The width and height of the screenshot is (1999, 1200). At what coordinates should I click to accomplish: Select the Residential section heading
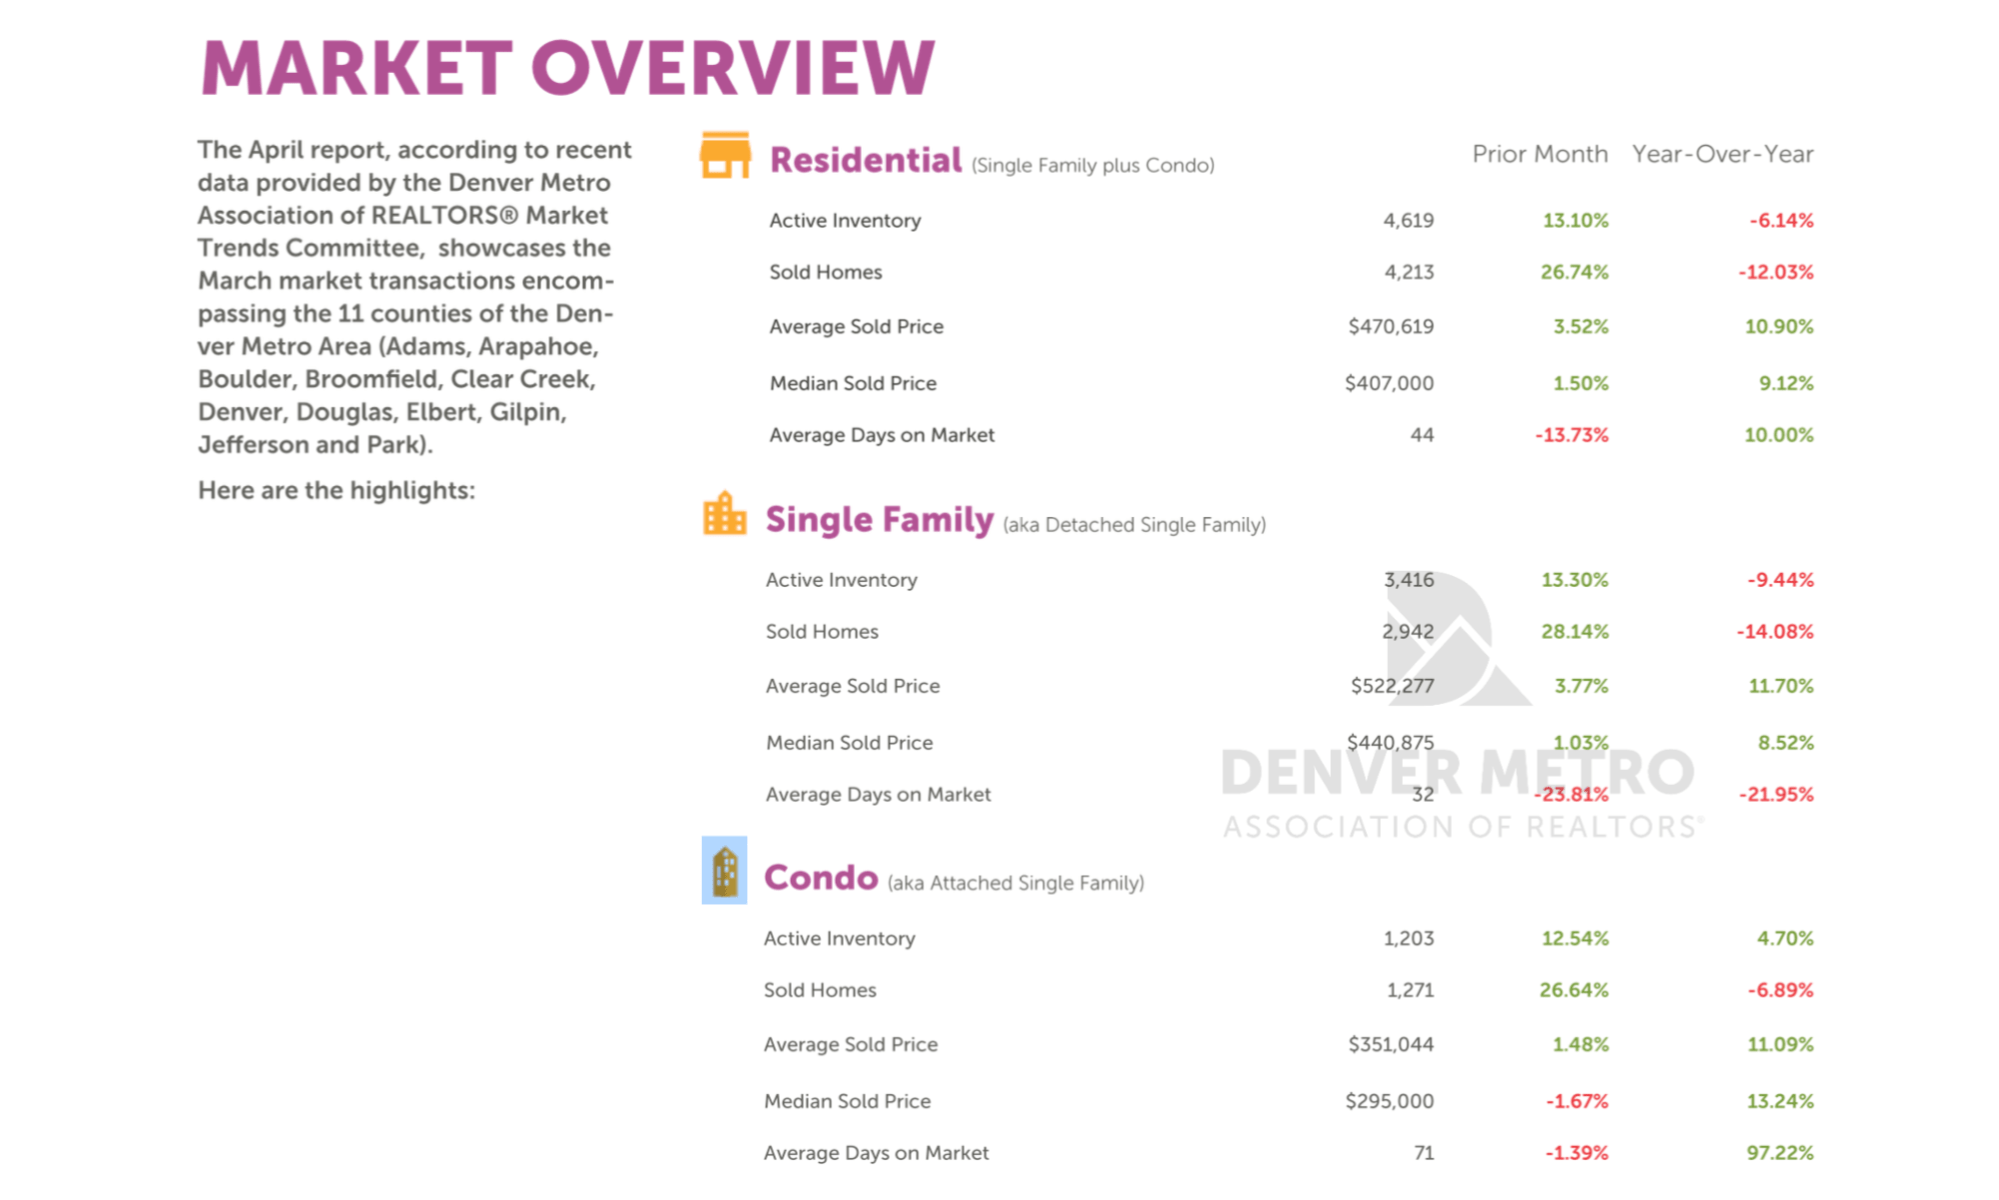point(865,160)
